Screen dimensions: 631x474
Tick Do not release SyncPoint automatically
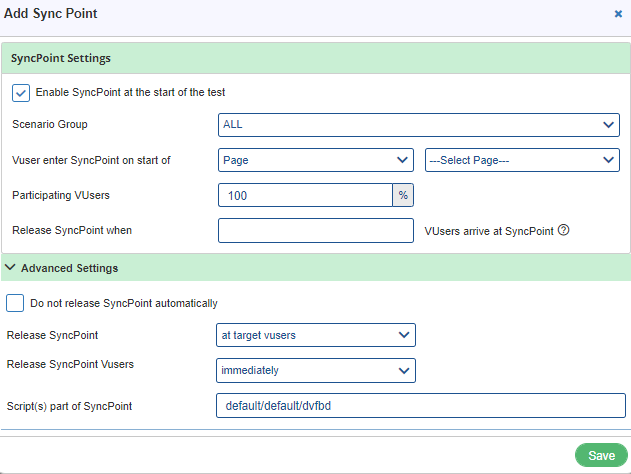(15, 303)
